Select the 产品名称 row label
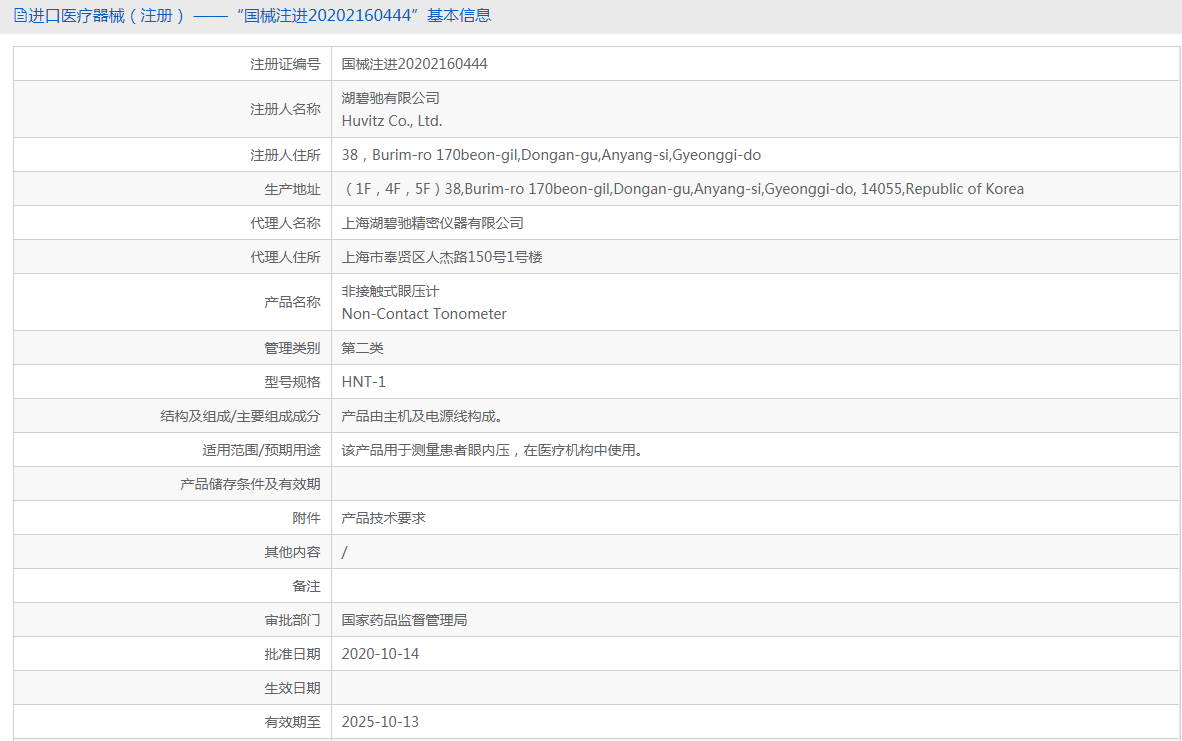Screen dimensions: 1182x741 (292, 302)
